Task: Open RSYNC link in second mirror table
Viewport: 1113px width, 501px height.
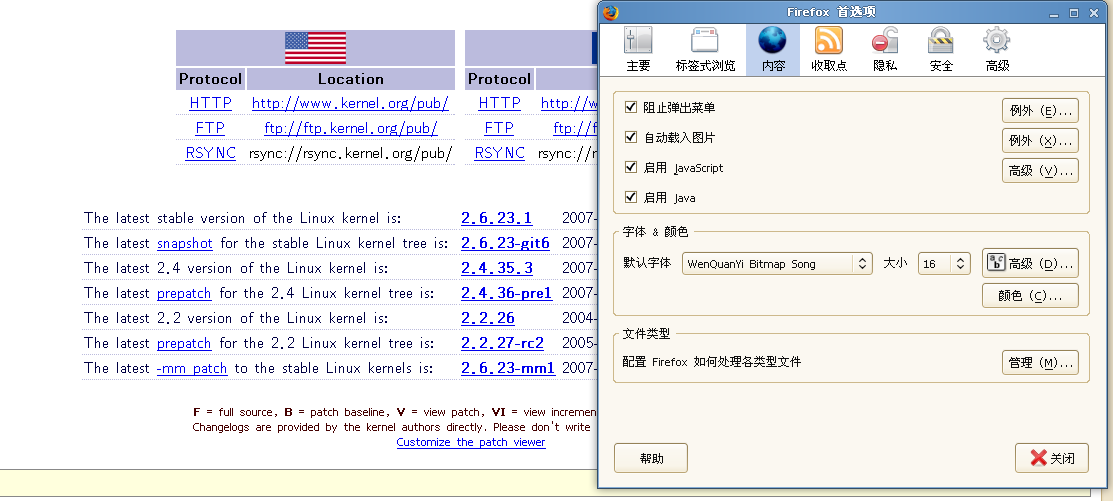Action: [499, 153]
